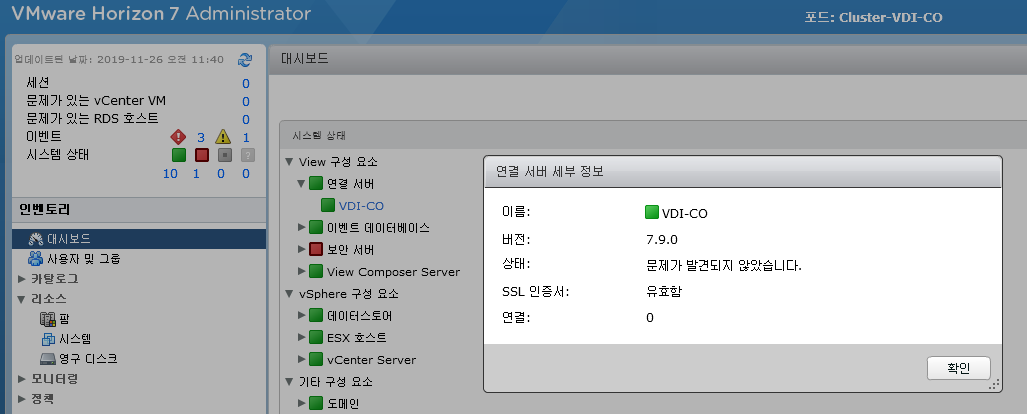Image resolution: width=1027 pixels, height=414 pixels.
Task: Click the yellow warning events icon
Action: coord(223,137)
